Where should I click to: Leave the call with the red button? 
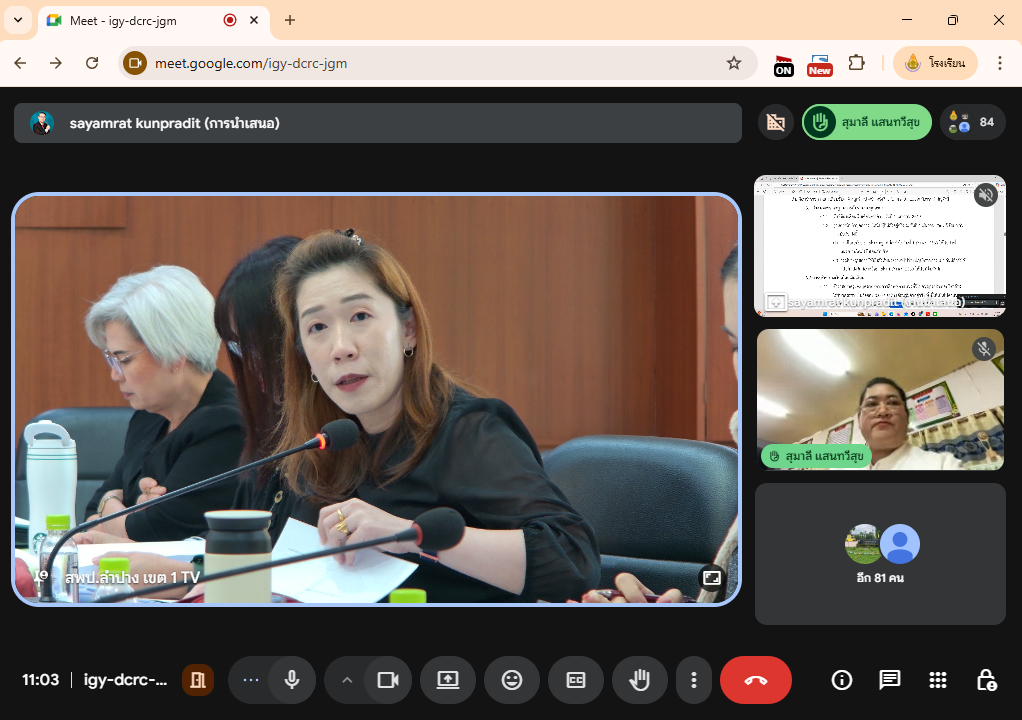click(756, 680)
